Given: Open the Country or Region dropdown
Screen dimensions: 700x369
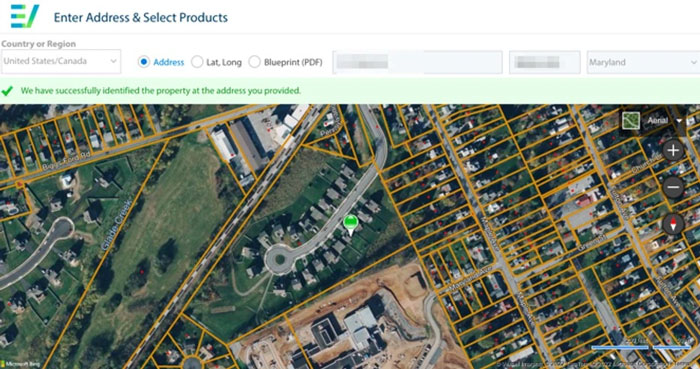Looking at the screenshot, I should coord(61,62).
